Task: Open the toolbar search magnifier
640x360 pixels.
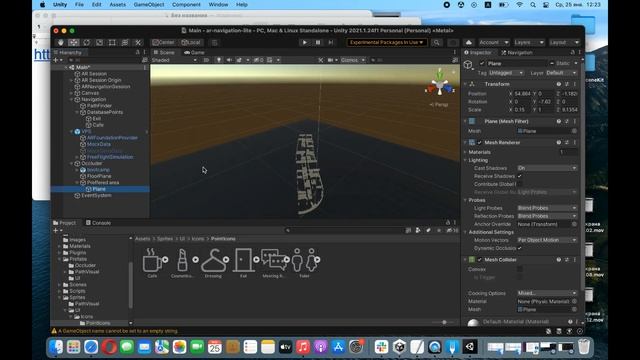Action: [x=437, y=42]
